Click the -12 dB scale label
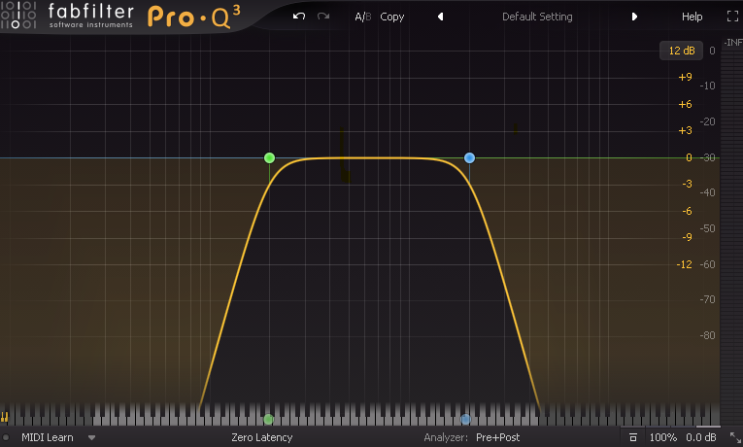The height and width of the screenshot is (447, 743). pyautogui.click(x=684, y=265)
